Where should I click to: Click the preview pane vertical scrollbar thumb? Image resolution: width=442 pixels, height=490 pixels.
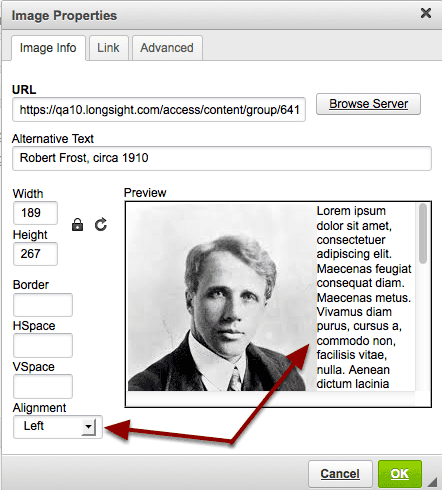423,233
